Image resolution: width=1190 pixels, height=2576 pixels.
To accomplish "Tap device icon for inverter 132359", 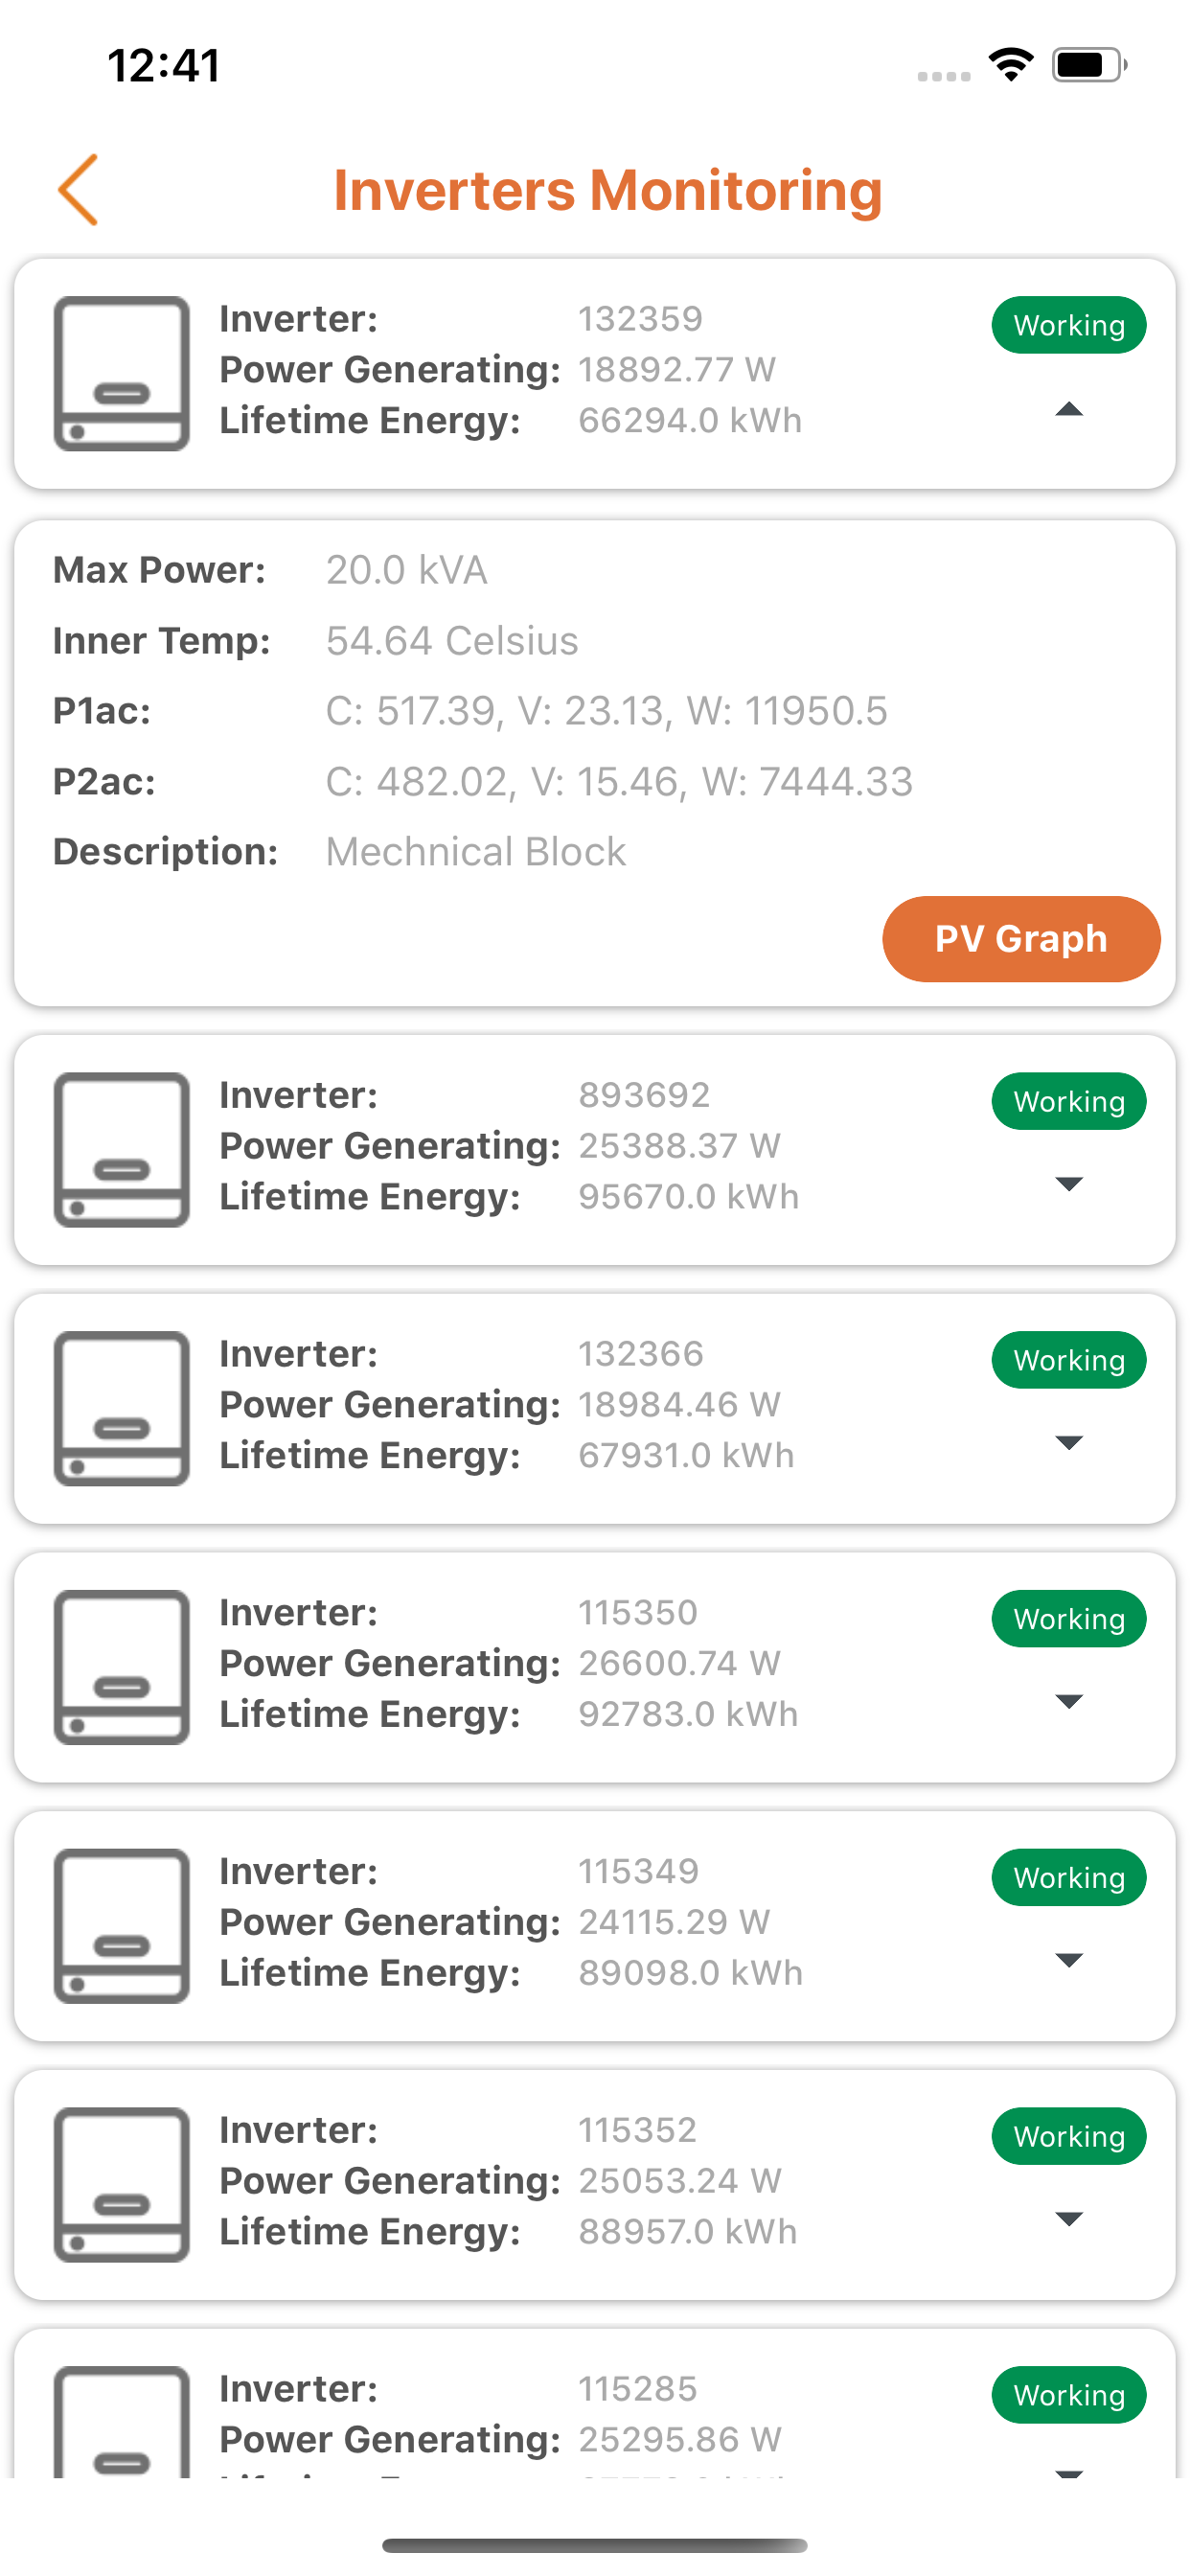I will (x=122, y=373).
